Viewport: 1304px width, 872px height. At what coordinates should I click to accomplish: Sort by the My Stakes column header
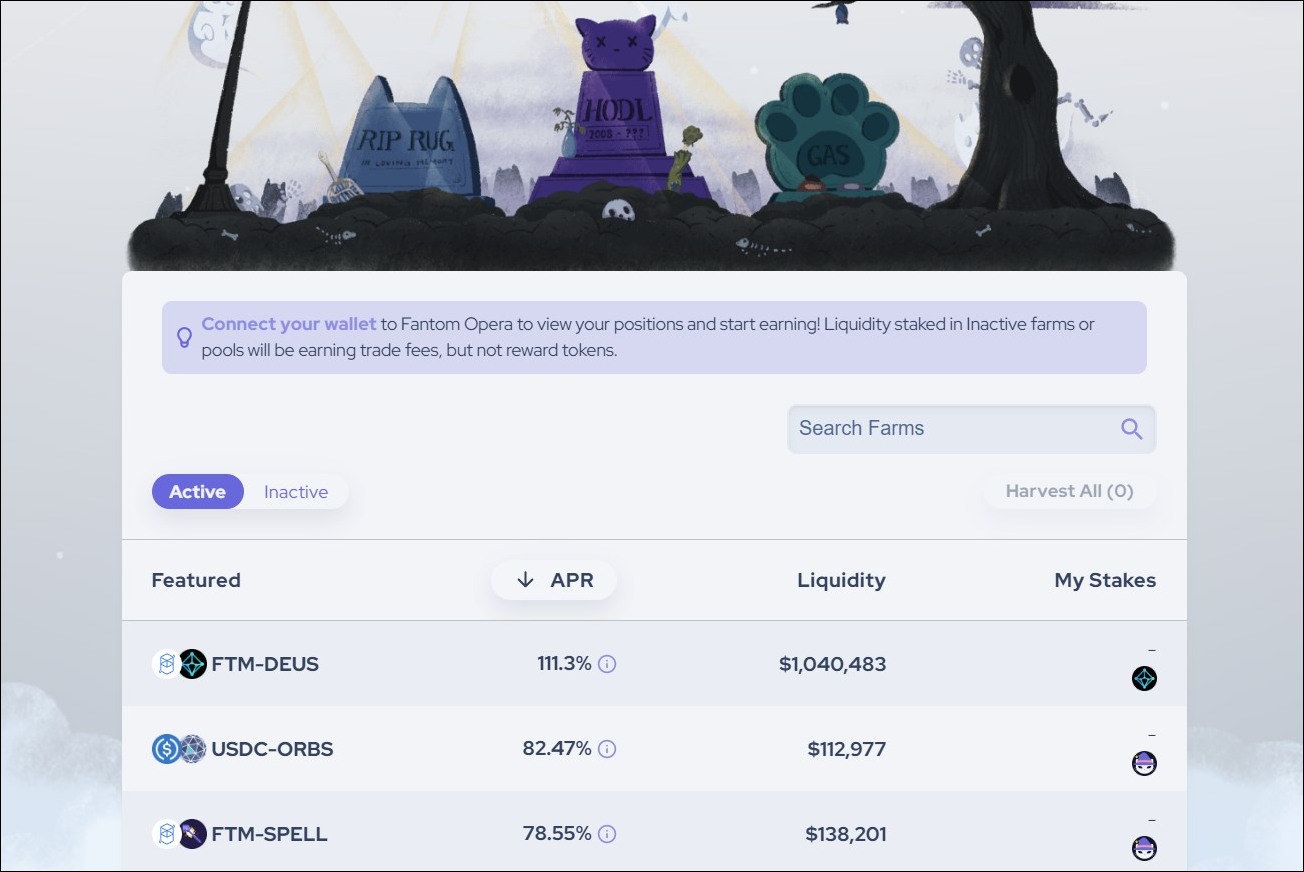point(1105,580)
